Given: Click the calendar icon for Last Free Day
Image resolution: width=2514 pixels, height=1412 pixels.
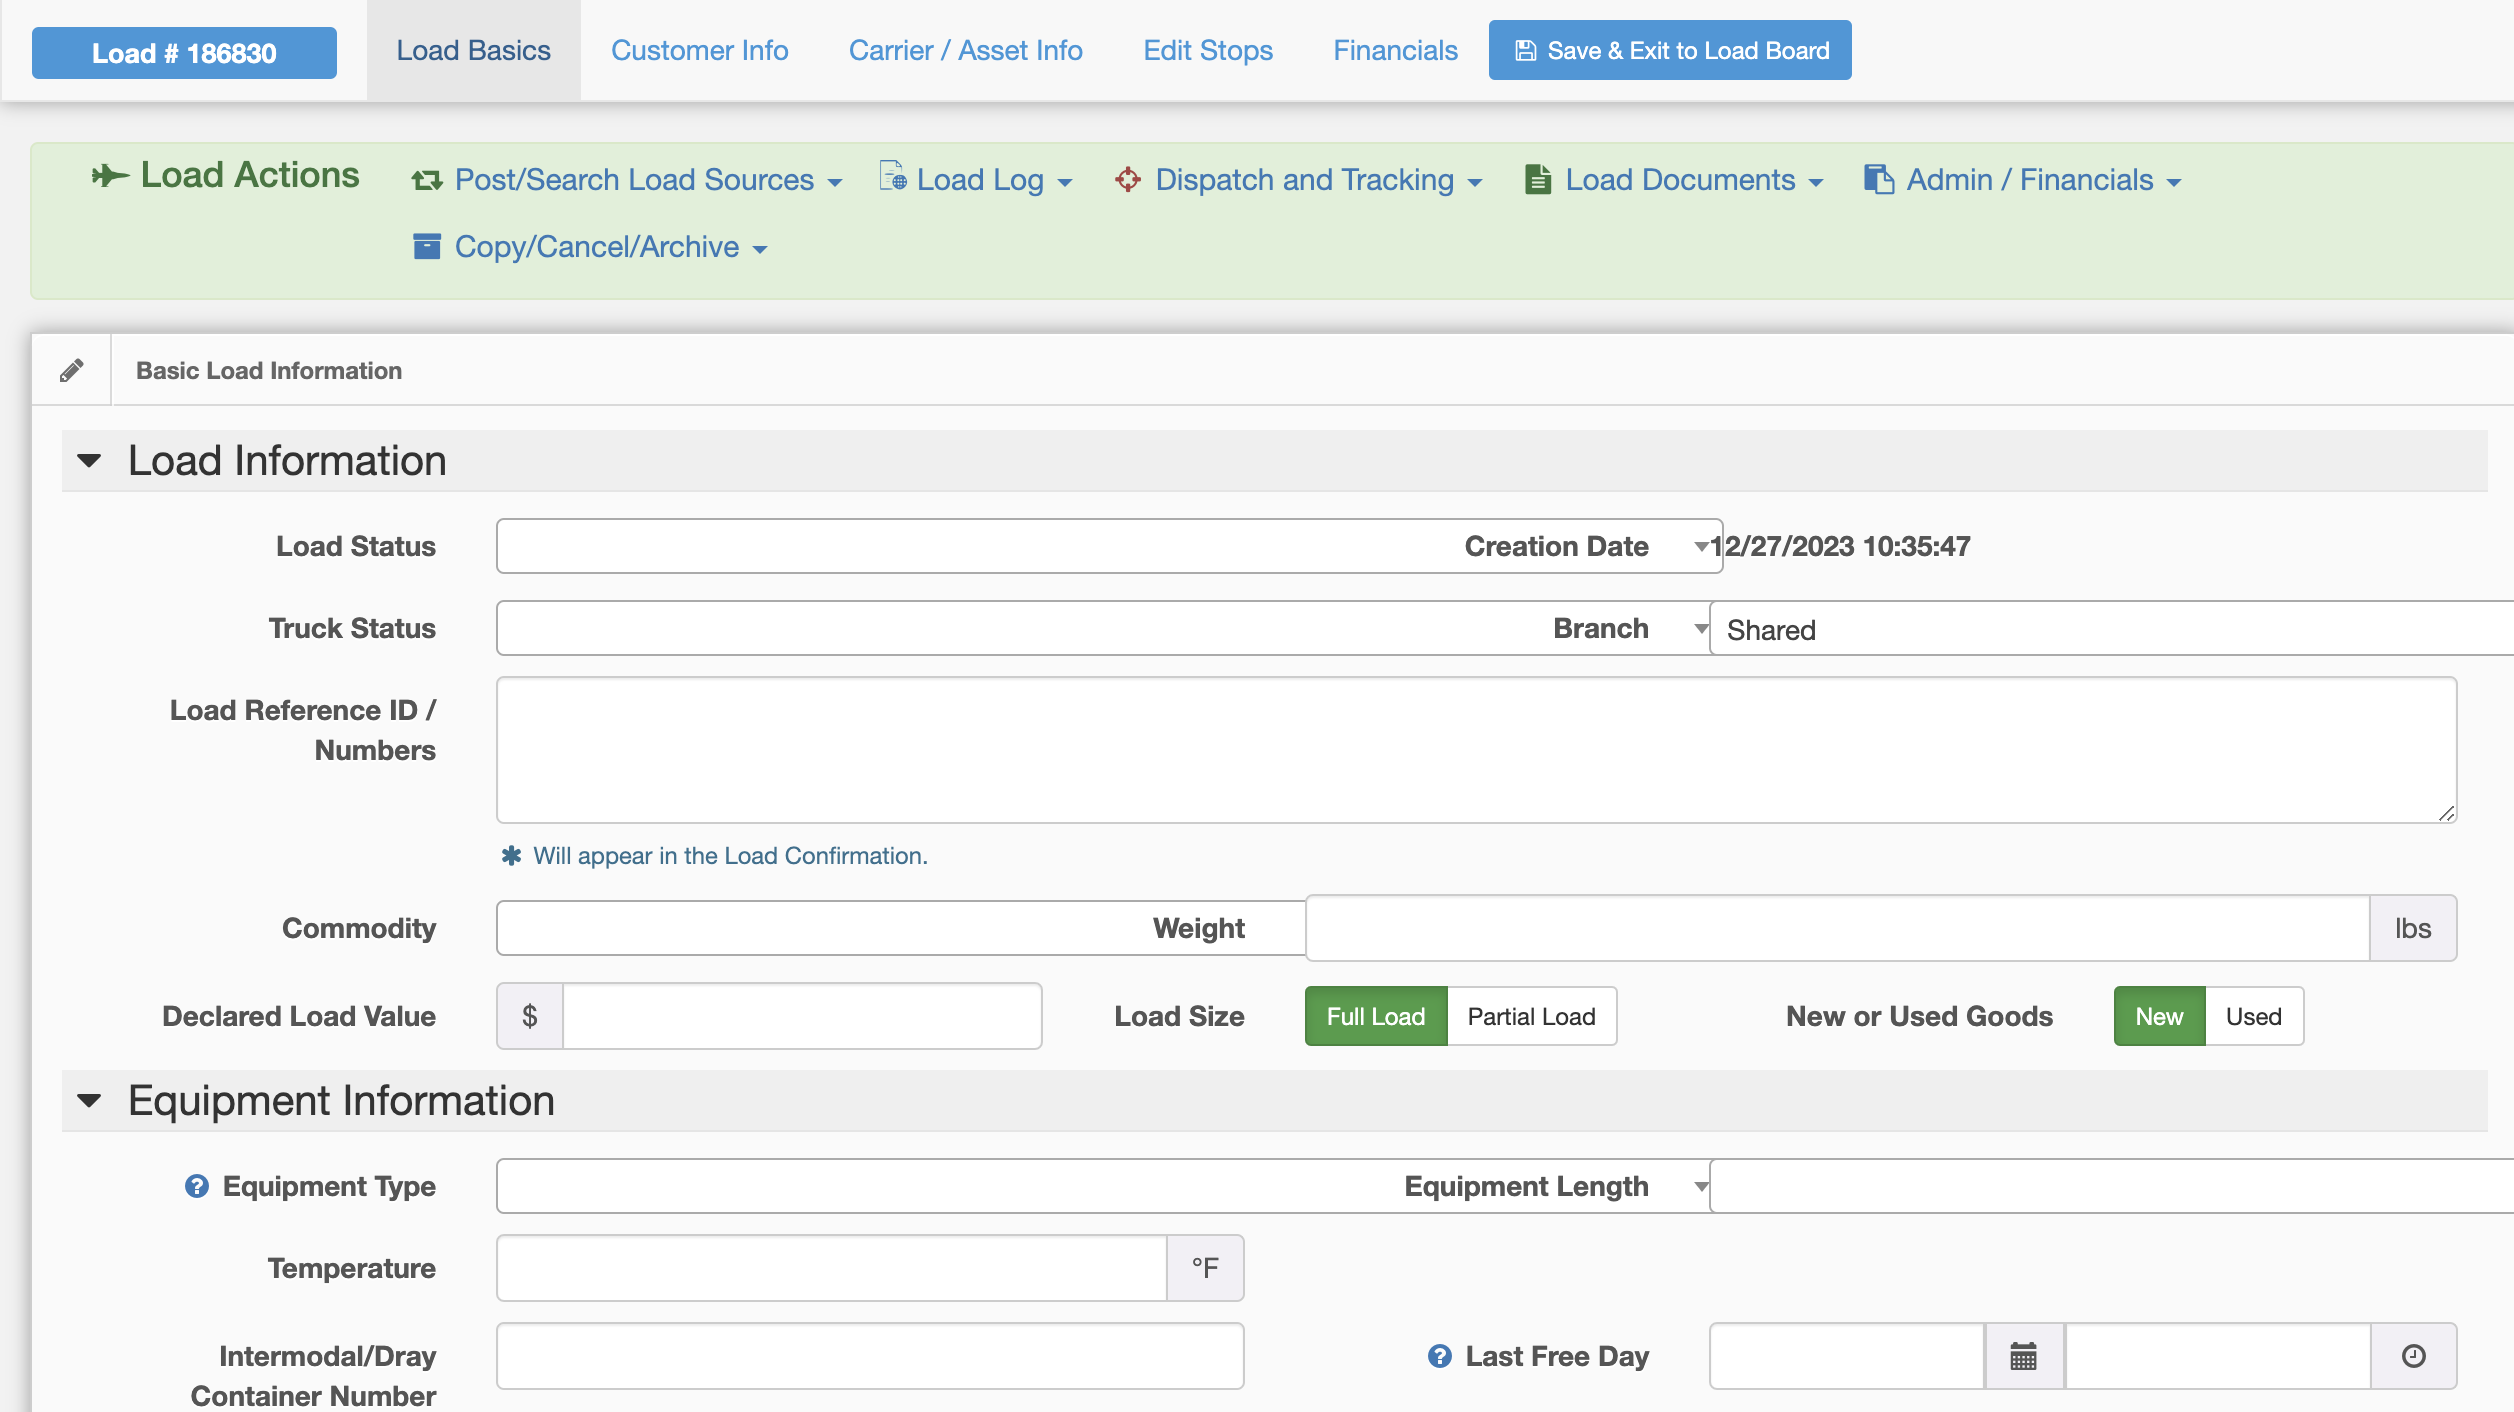Looking at the screenshot, I should tap(2023, 1356).
